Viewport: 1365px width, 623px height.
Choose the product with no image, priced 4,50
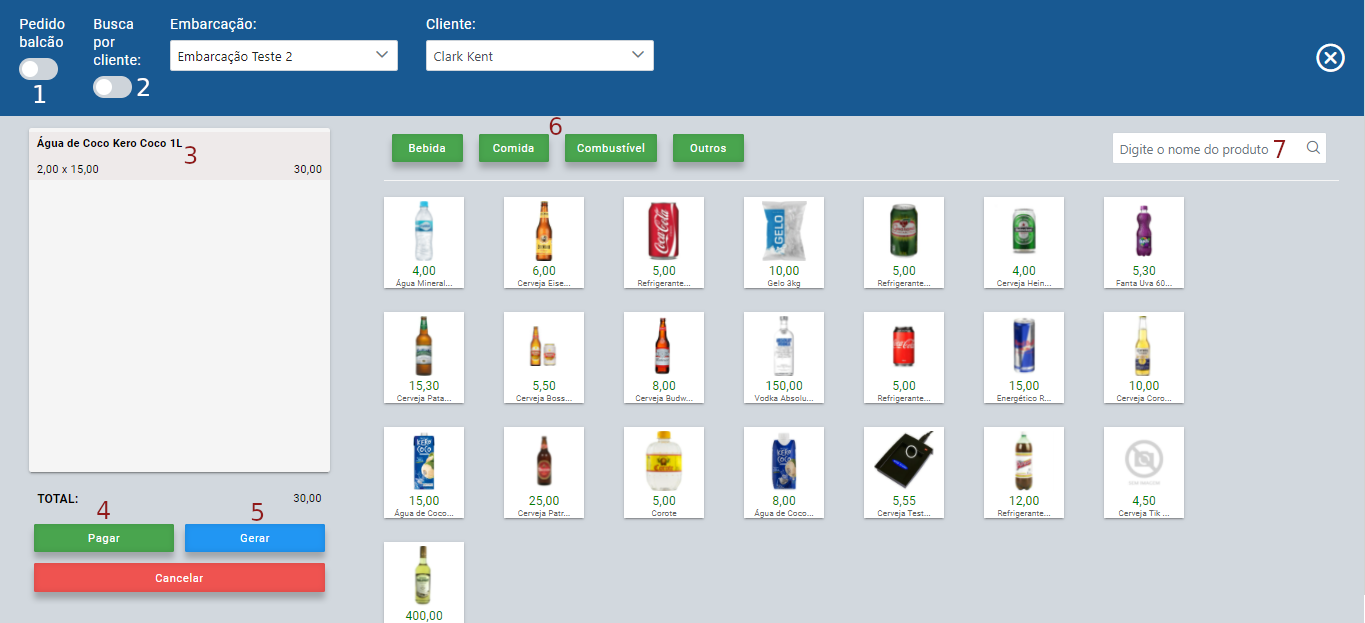pos(1143,472)
